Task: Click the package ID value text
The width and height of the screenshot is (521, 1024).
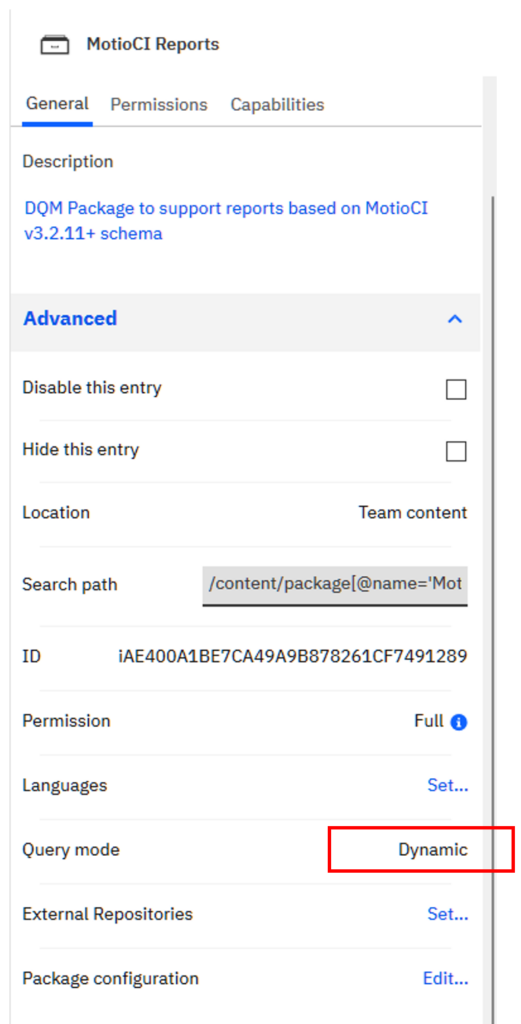Action: (292, 656)
